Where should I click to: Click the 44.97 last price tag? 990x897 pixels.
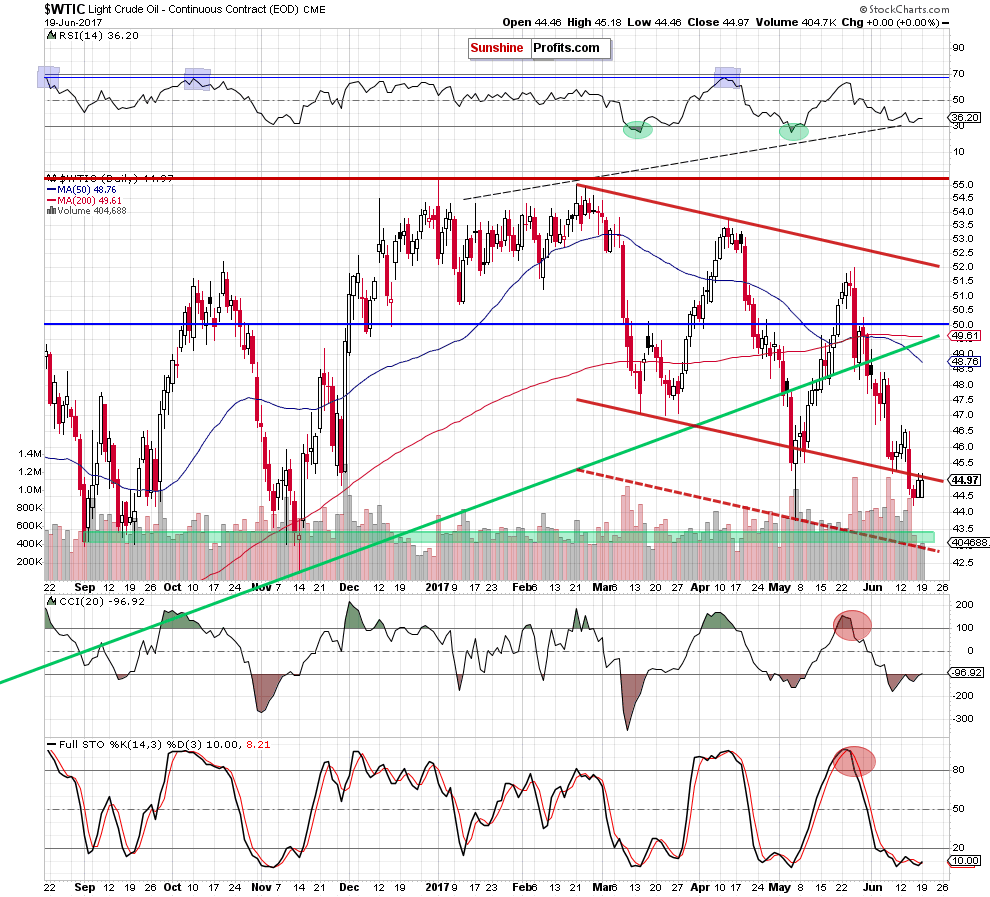pyautogui.click(x=965, y=480)
